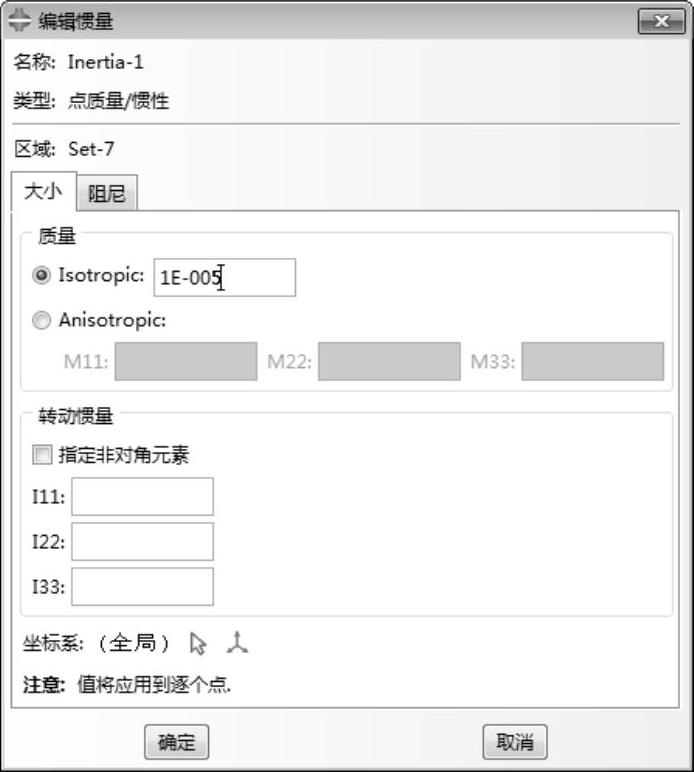
Task: Click the Isotropic mass value field
Action: pos(225,277)
